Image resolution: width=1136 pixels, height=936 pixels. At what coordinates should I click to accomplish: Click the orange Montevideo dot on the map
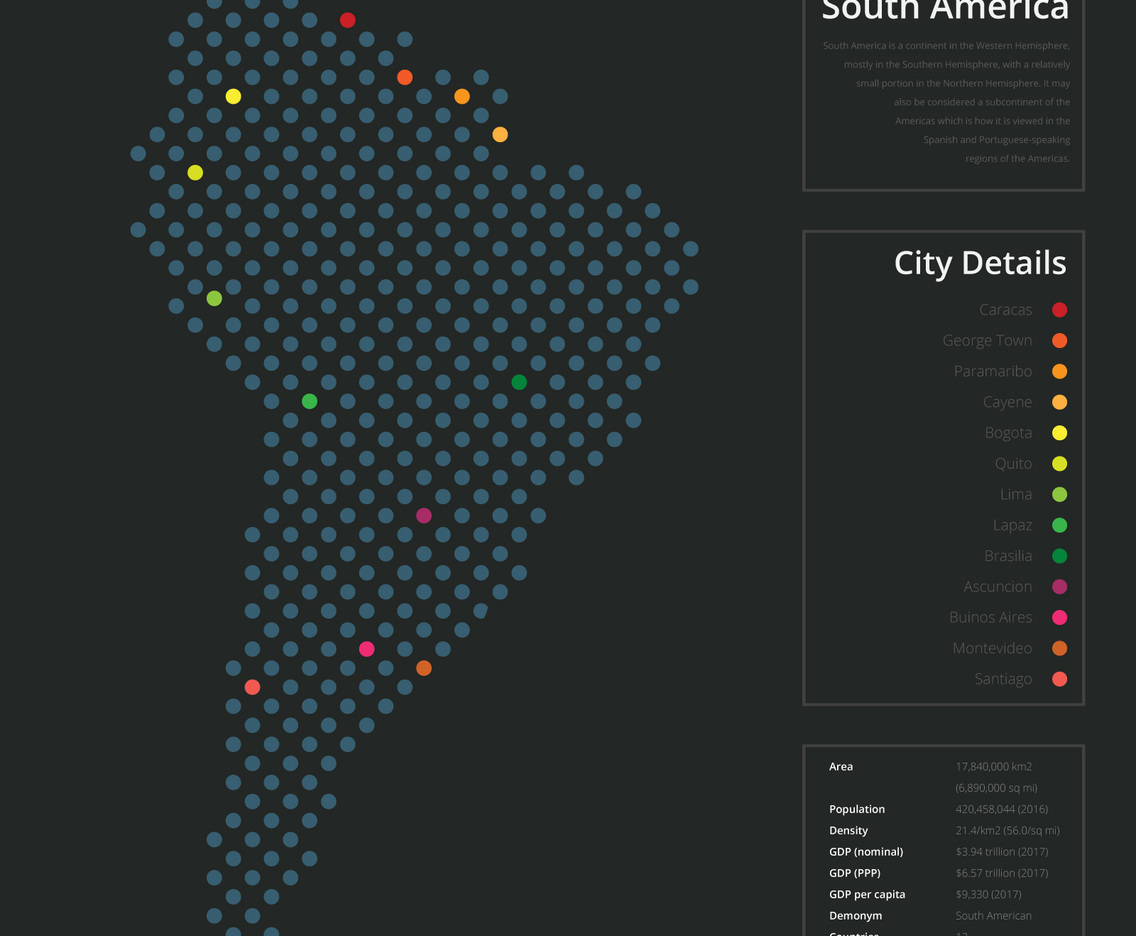[423, 666]
